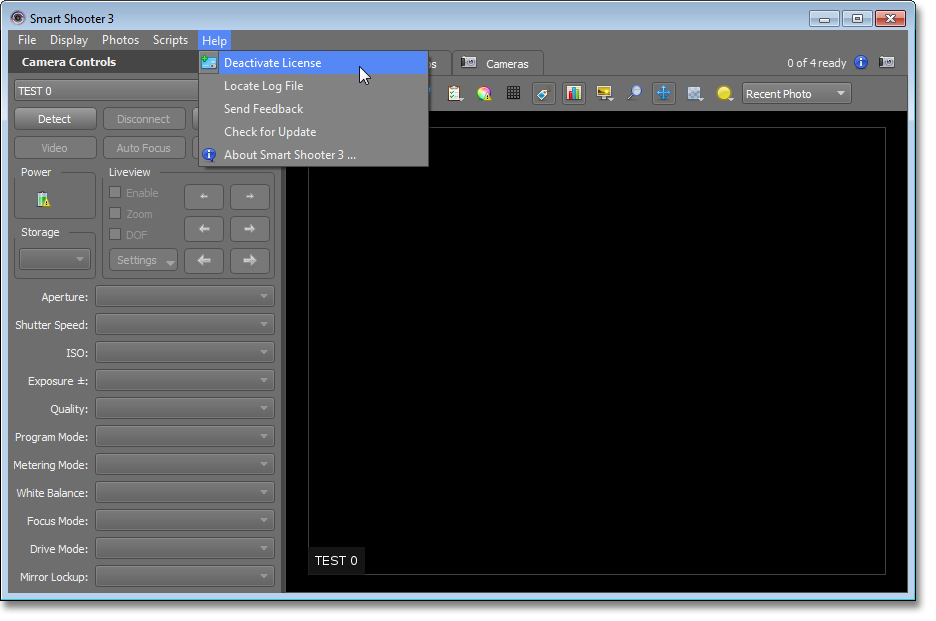Choose Deactivate License from Help menu
The image size is (936, 621).
click(272, 63)
